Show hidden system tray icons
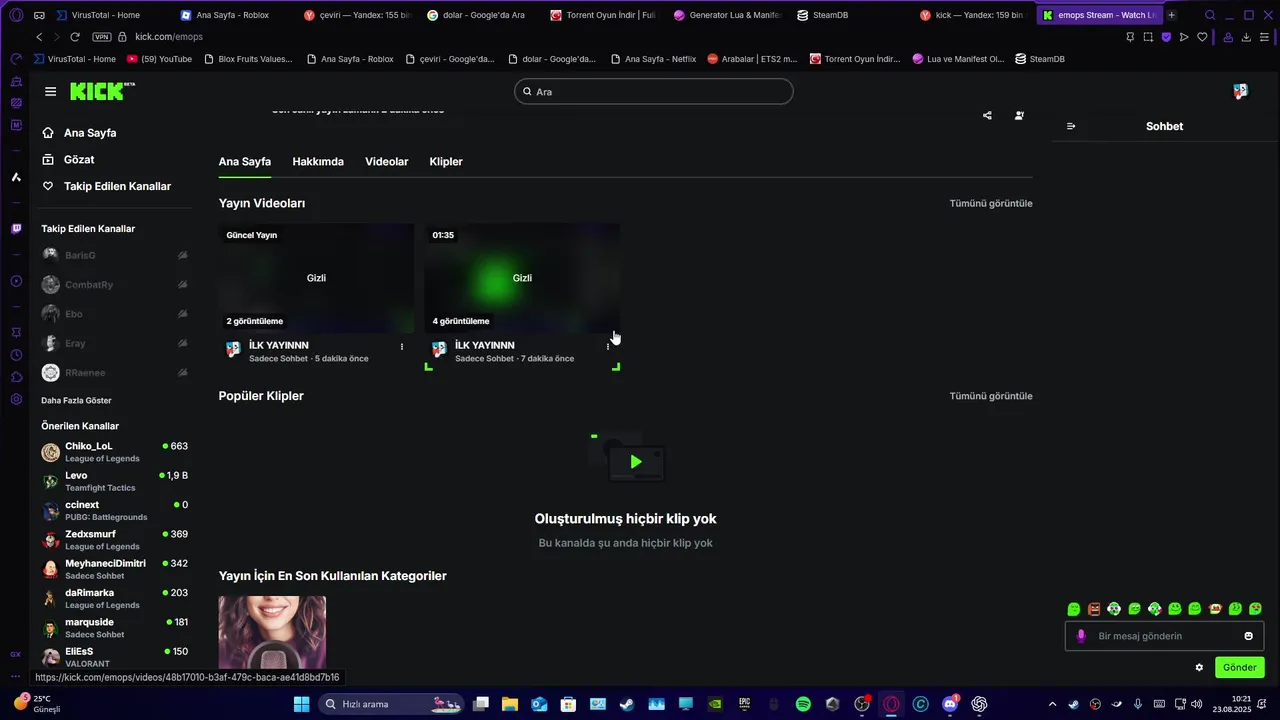The image size is (1280, 720). point(1051,704)
